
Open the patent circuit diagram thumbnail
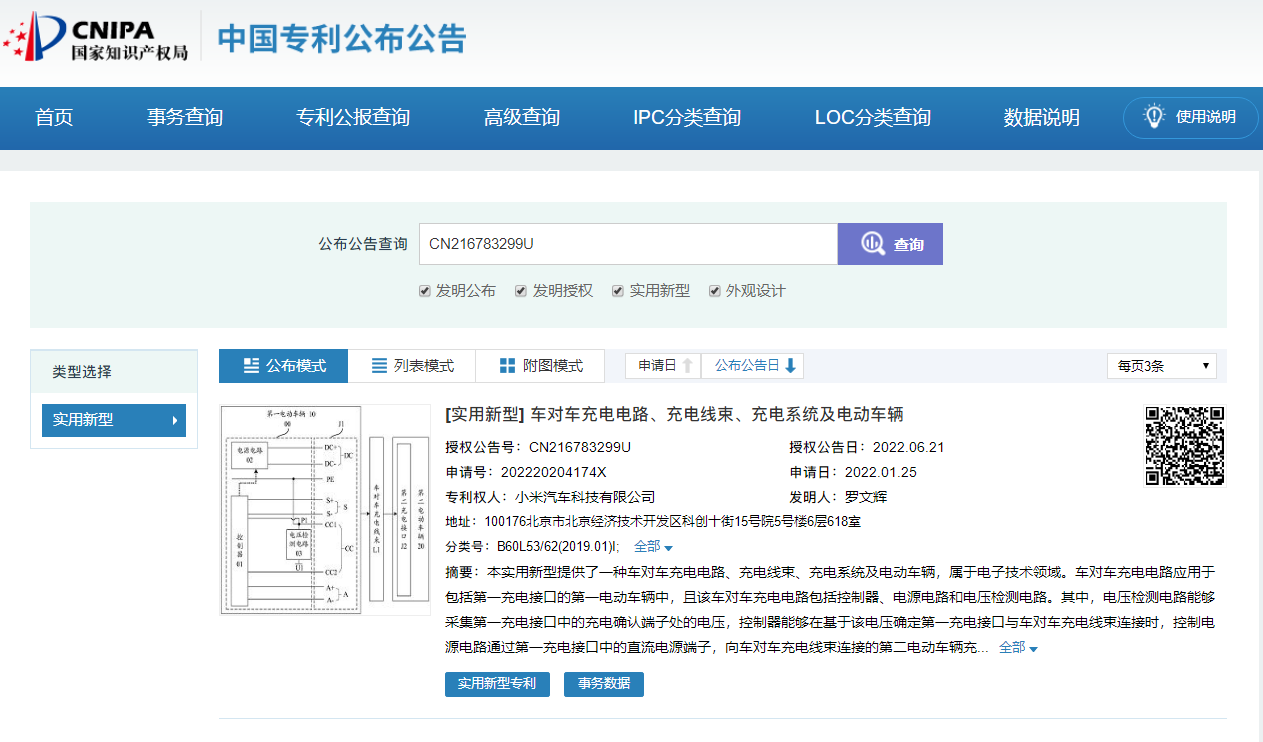tap(325, 509)
